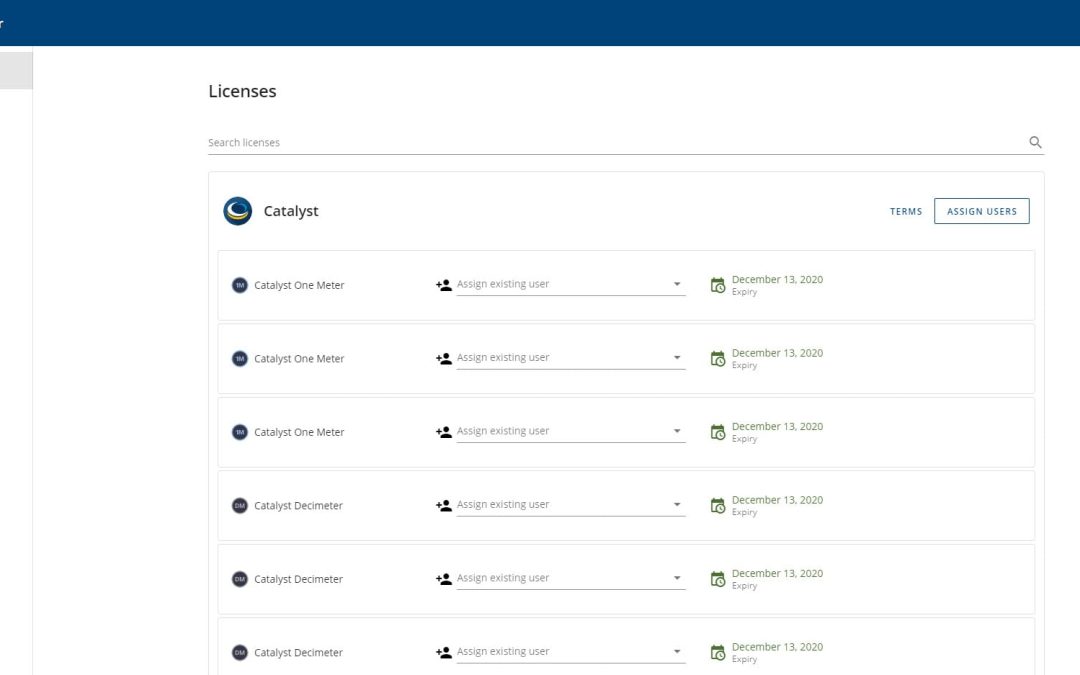Click add-user icon in second Decimeter row
1080x675 pixels.
click(x=444, y=579)
